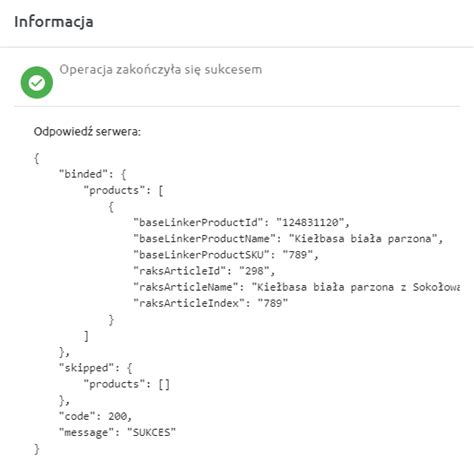Click the 'Odpowiedź serwera:' label

(87, 131)
